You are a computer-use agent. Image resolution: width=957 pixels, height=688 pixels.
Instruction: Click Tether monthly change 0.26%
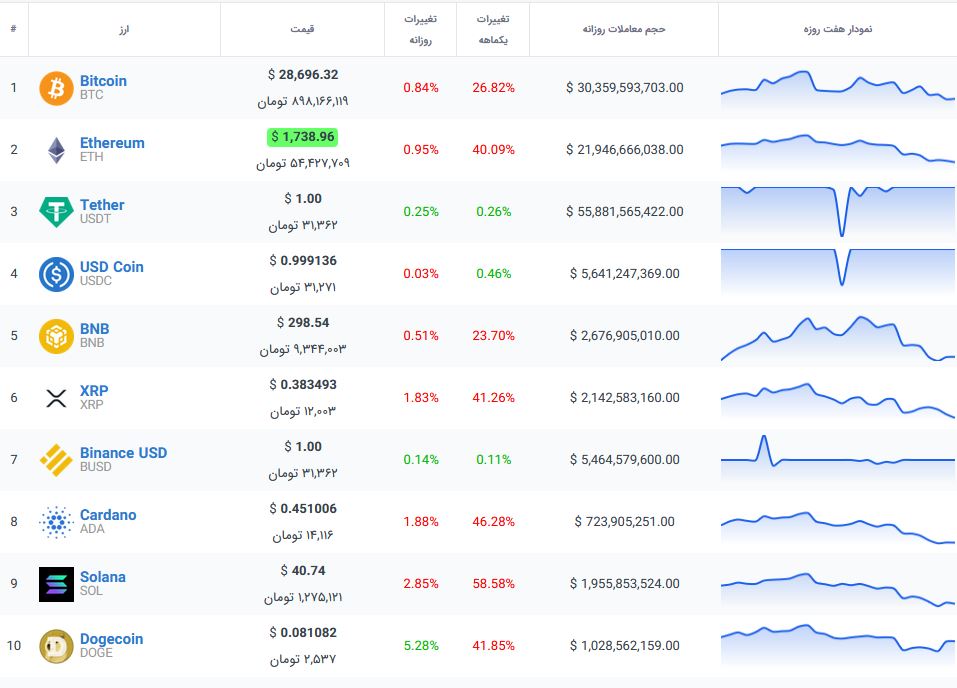click(494, 211)
